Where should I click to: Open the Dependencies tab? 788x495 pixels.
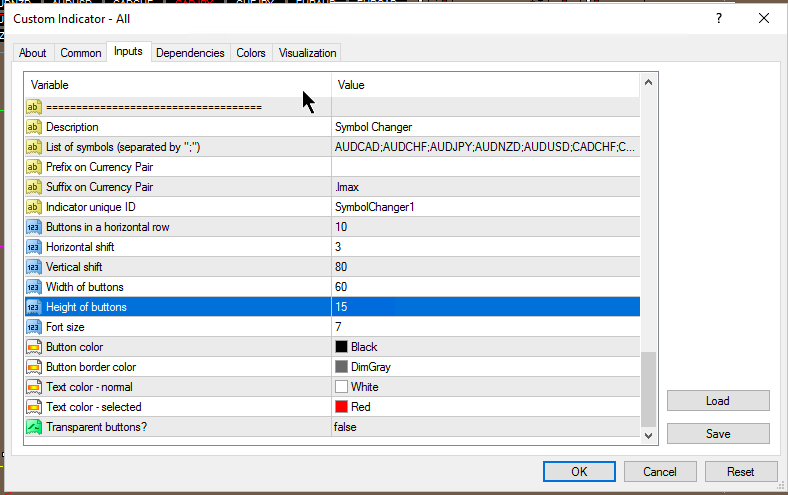pos(190,53)
